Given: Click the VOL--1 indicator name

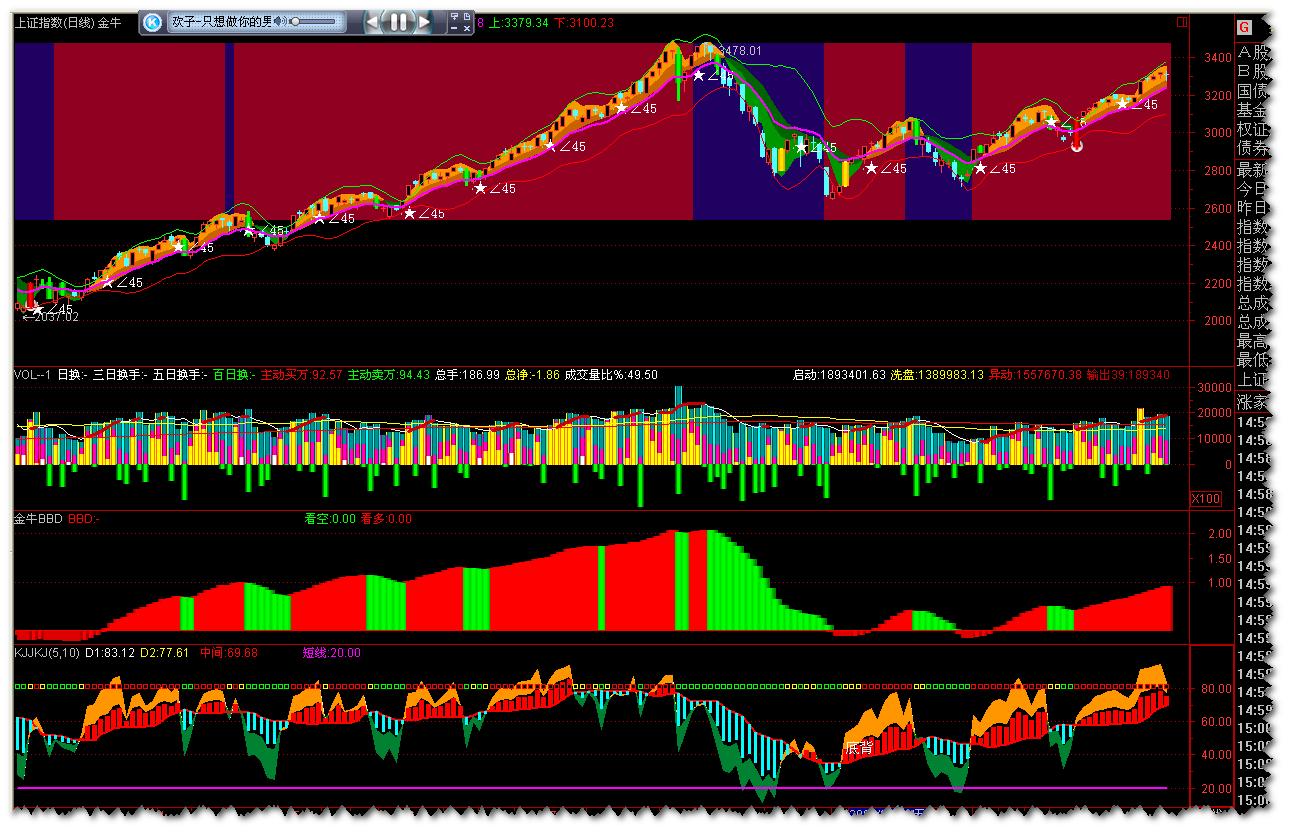Looking at the screenshot, I should point(33,375).
